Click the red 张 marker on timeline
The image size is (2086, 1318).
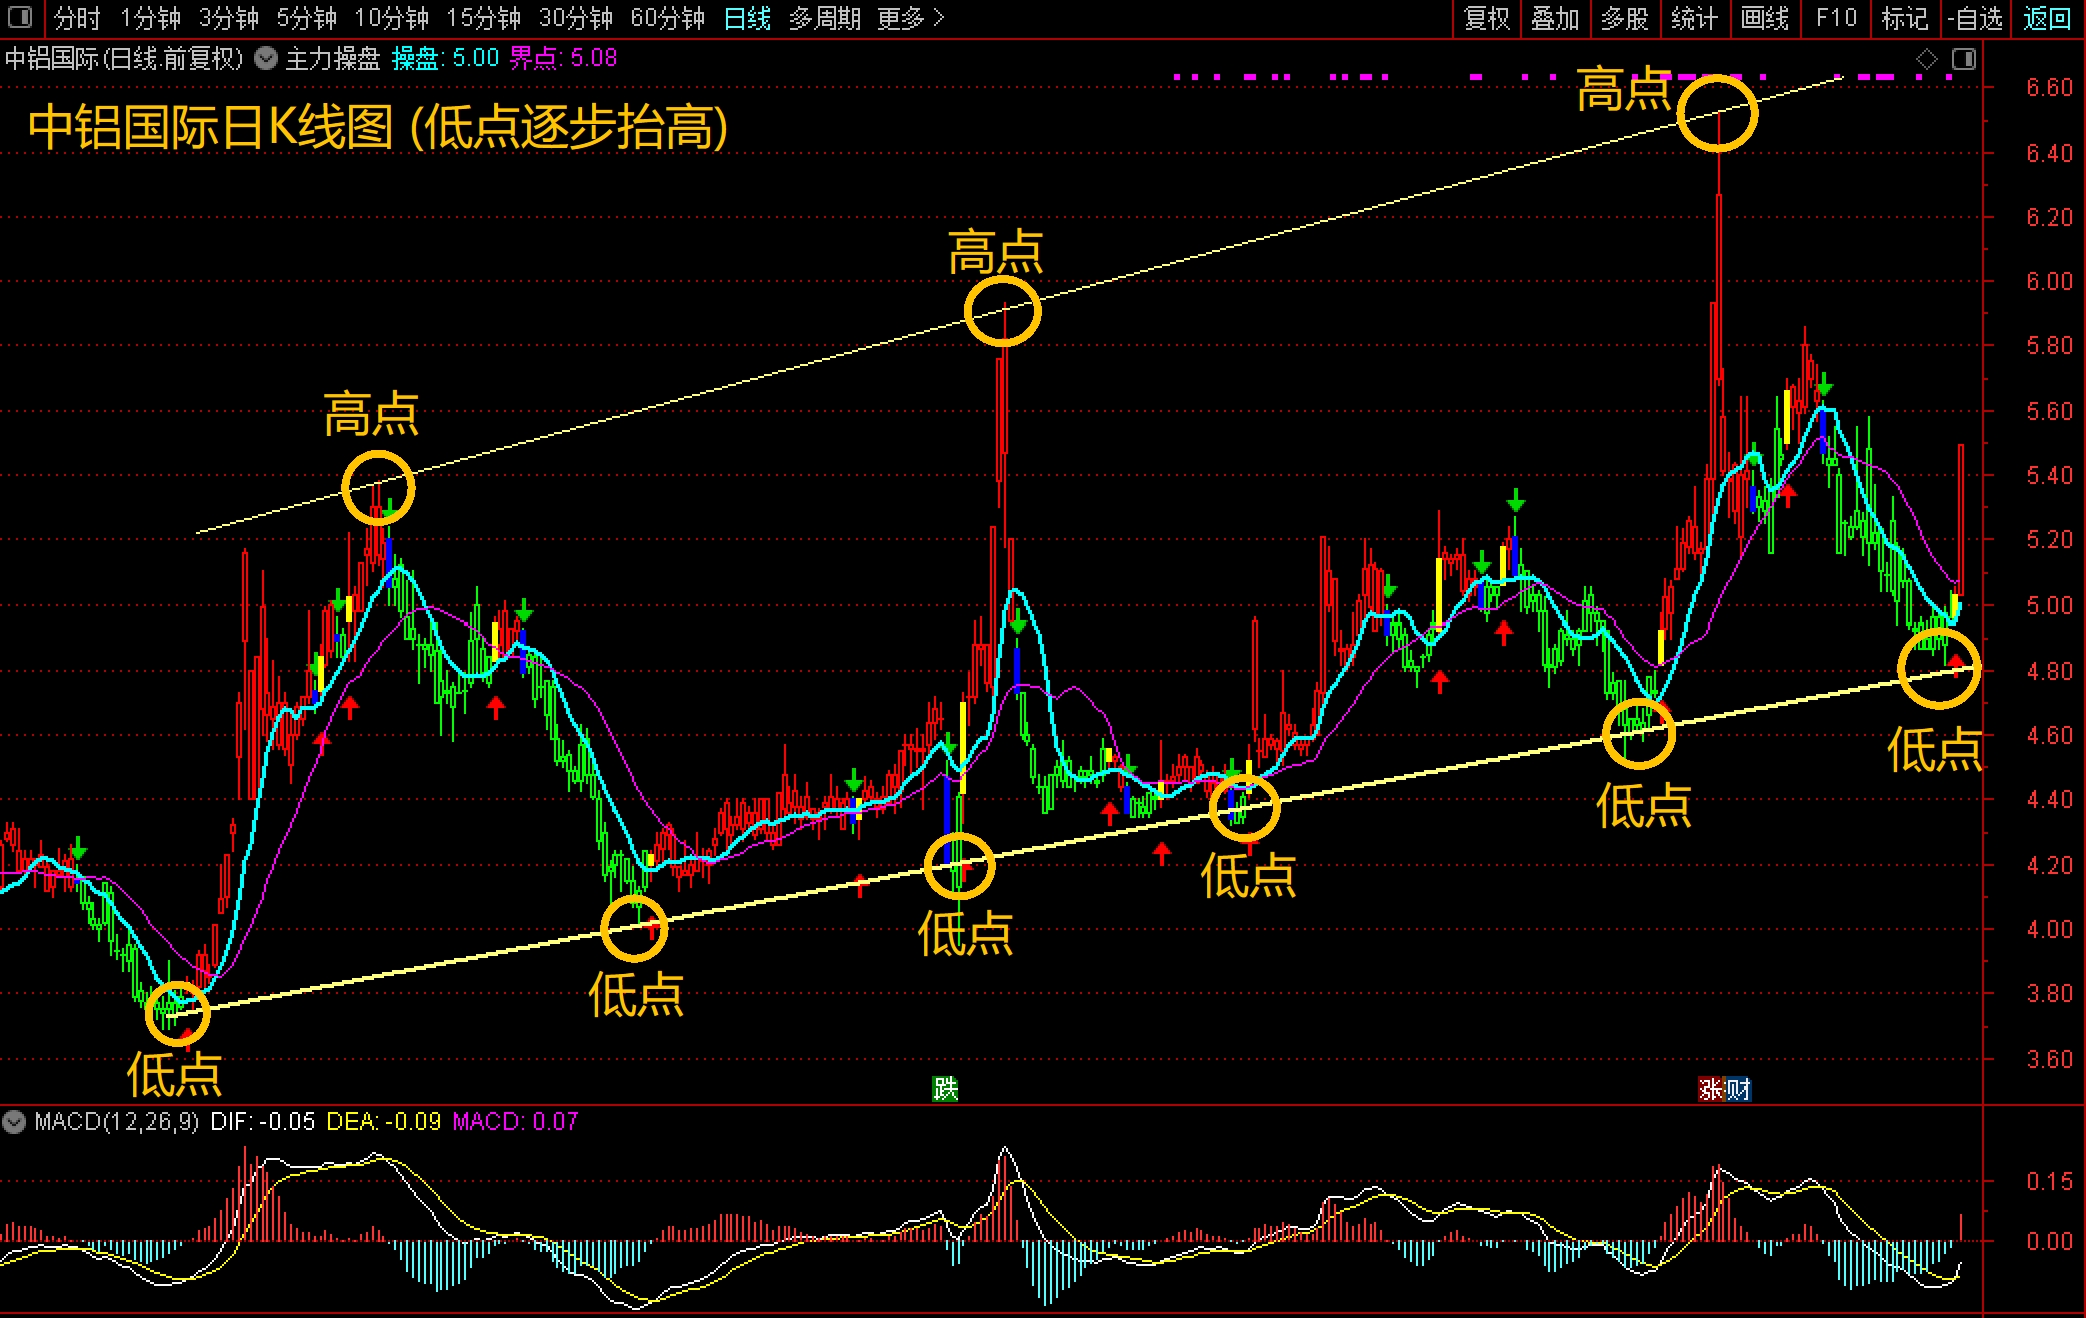[x=1711, y=1089]
